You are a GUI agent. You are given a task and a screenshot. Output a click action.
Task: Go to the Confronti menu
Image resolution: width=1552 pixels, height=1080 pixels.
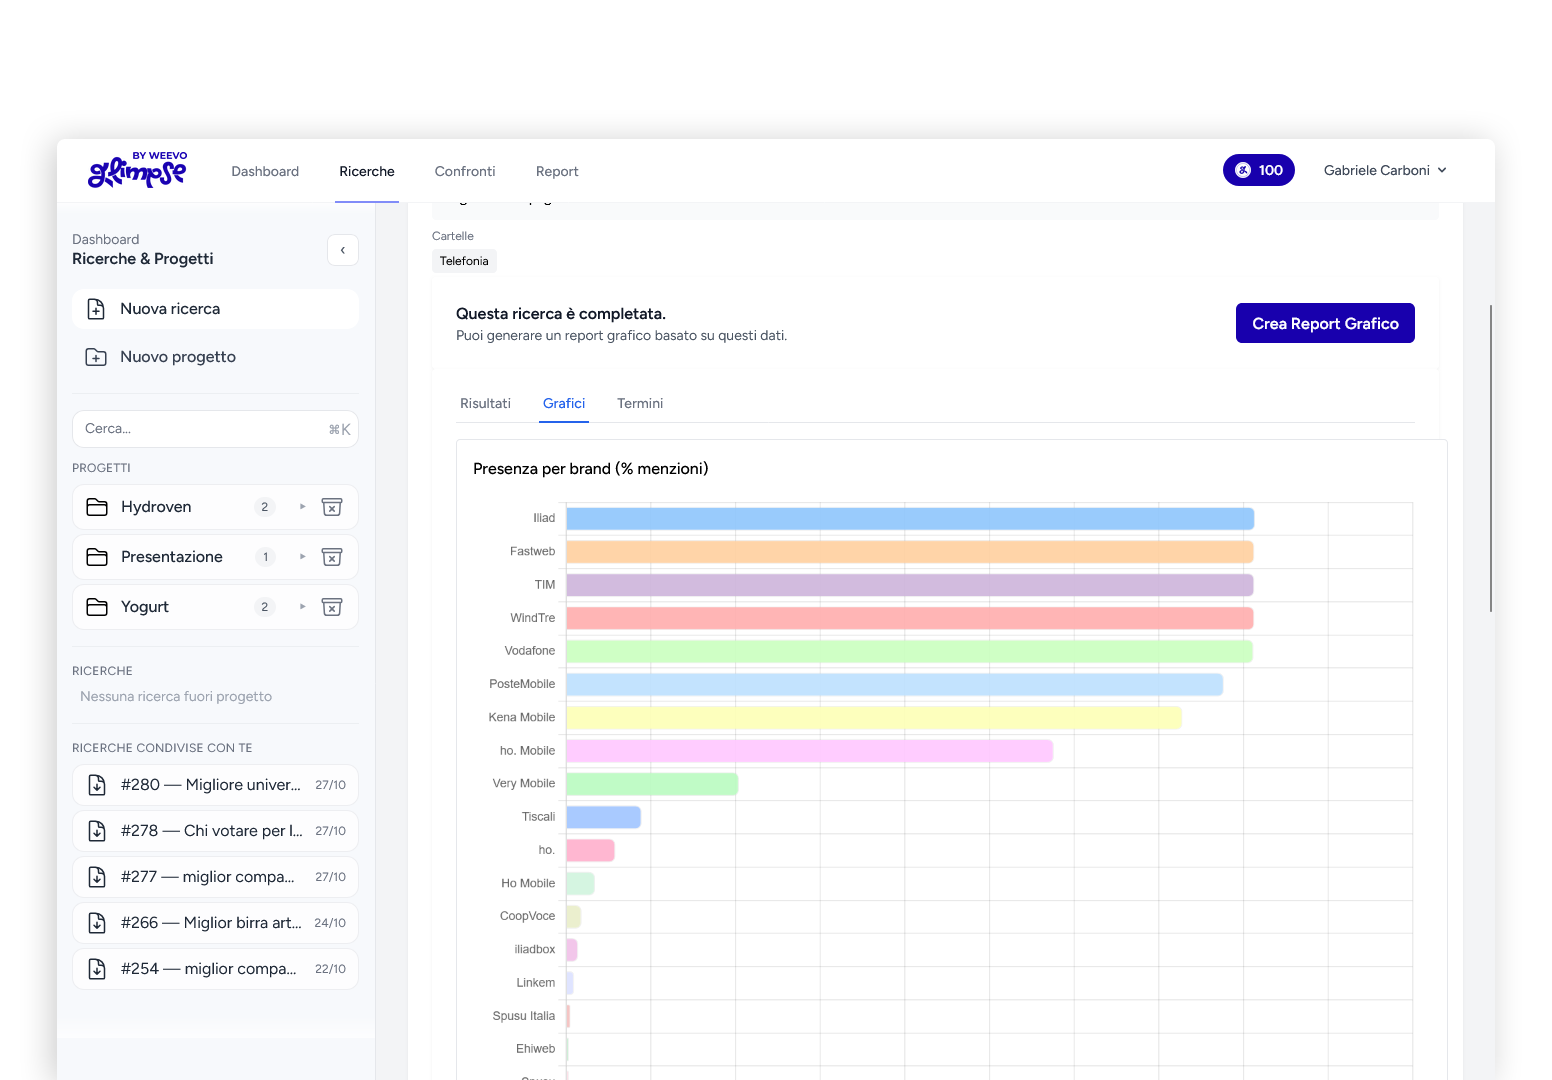coord(465,171)
